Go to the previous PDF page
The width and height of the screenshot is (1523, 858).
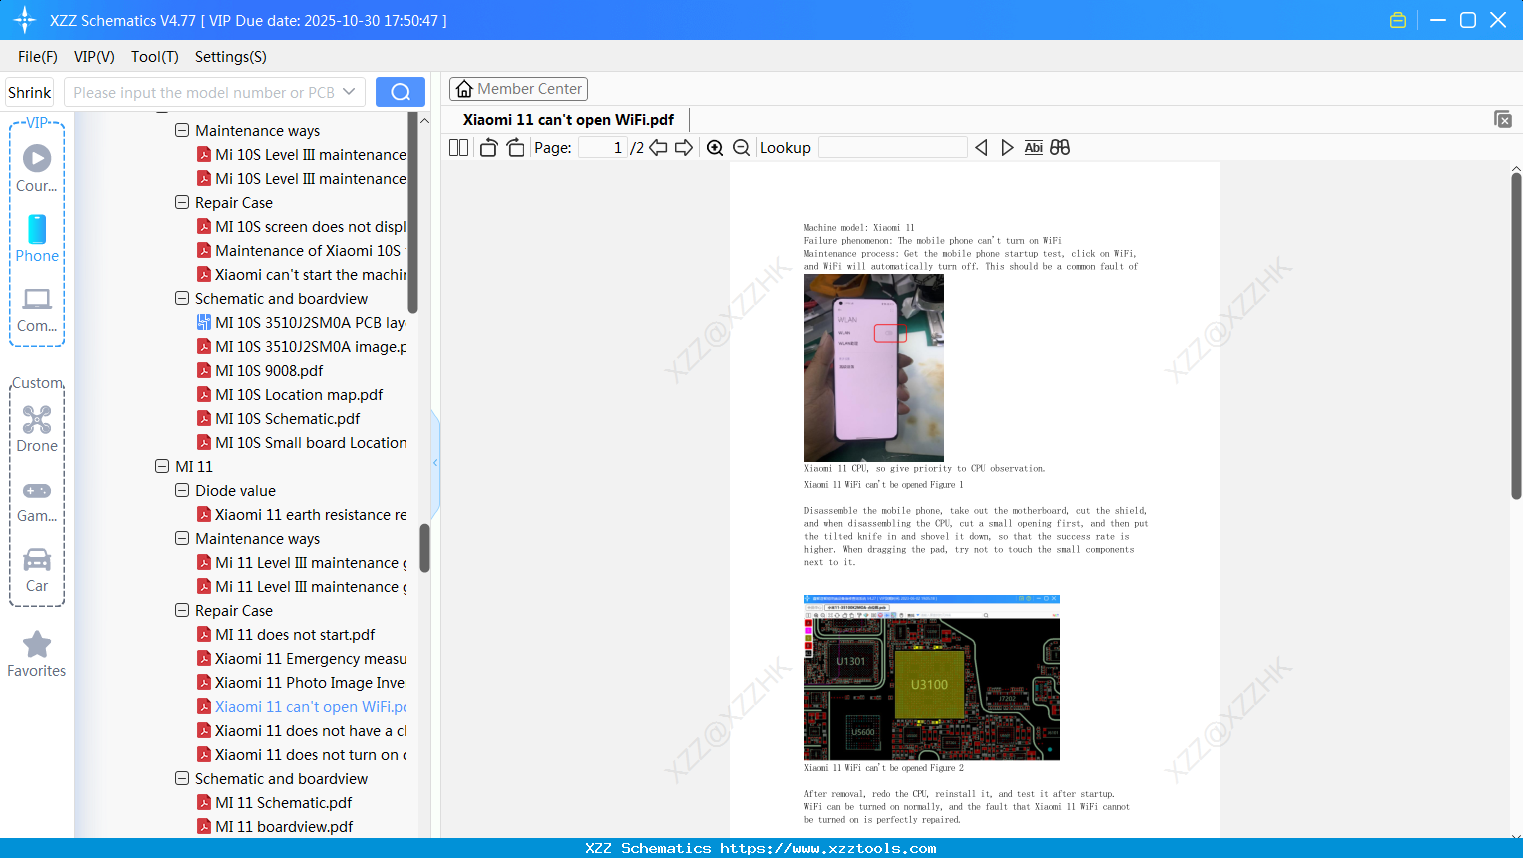pos(658,147)
